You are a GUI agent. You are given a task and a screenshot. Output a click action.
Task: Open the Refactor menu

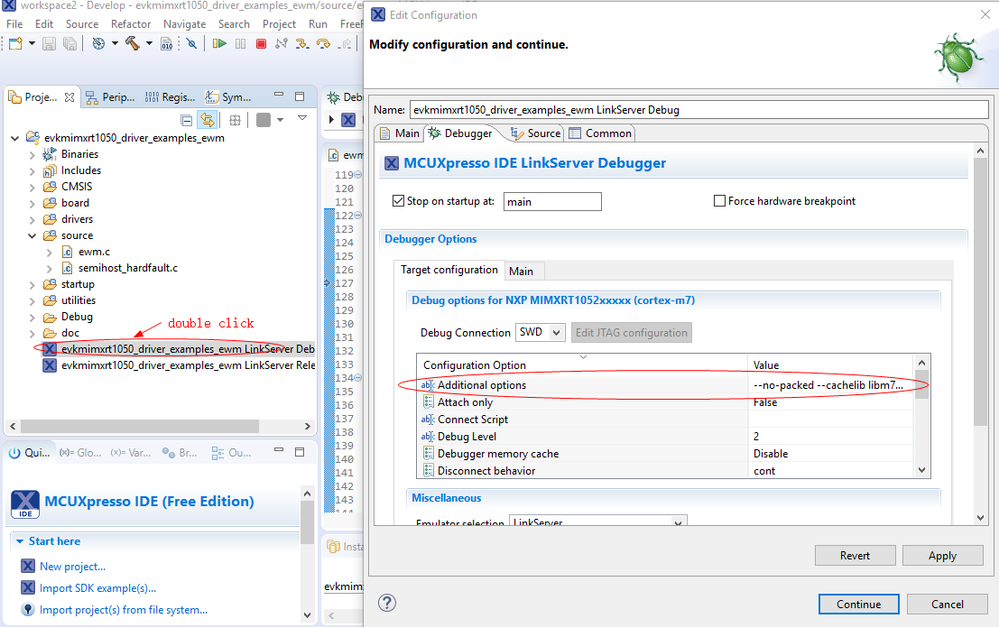[131, 24]
